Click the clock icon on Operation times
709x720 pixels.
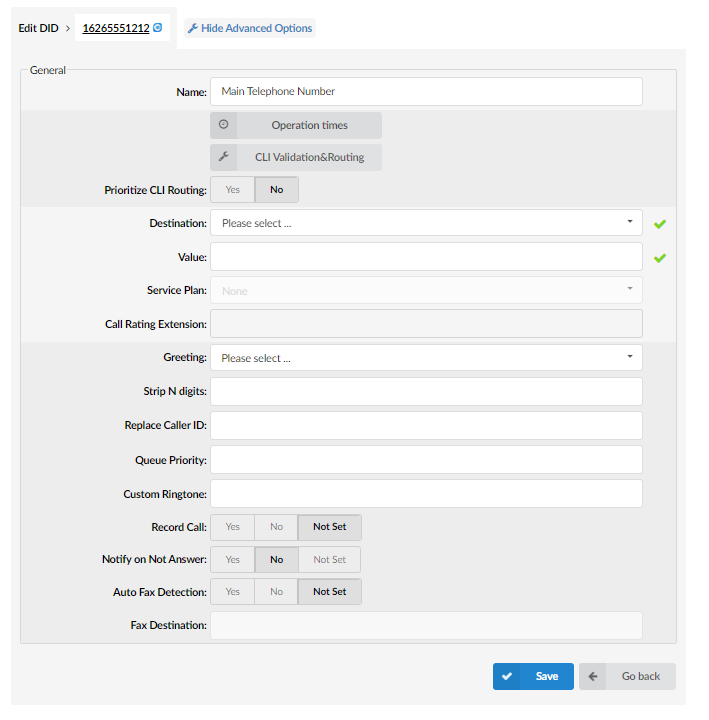click(224, 124)
